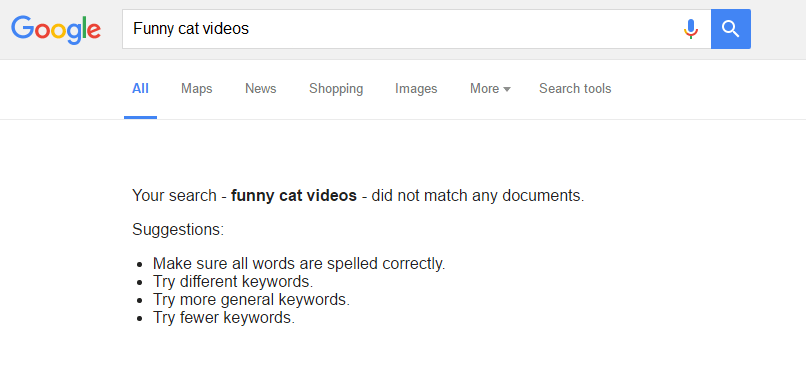Click the 'Try different keywords' suggestion
This screenshot has width=806, height=384.
click(233, 282)
